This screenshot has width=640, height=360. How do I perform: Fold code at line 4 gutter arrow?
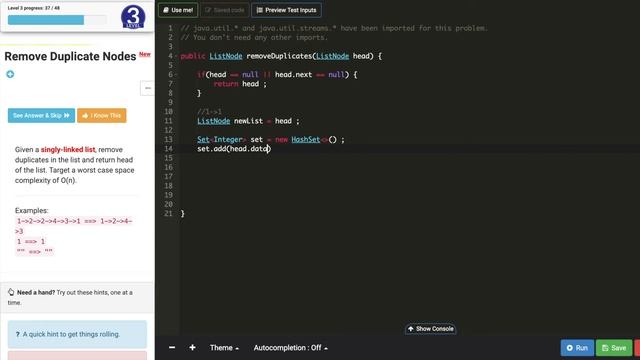tap(176, 56)
